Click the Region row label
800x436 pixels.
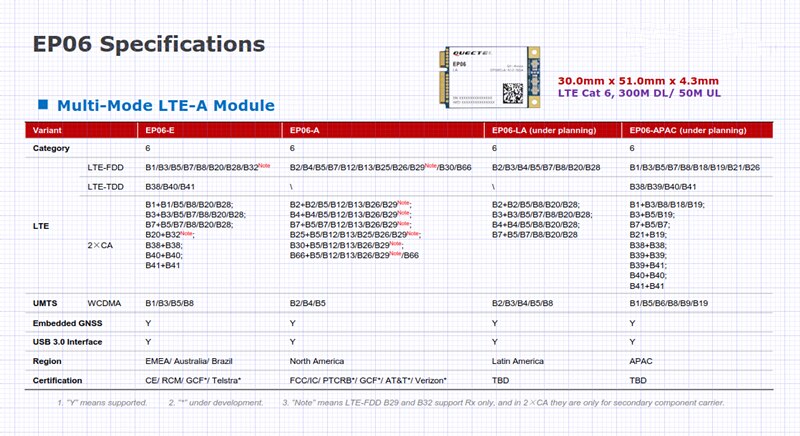pos(47,362)
